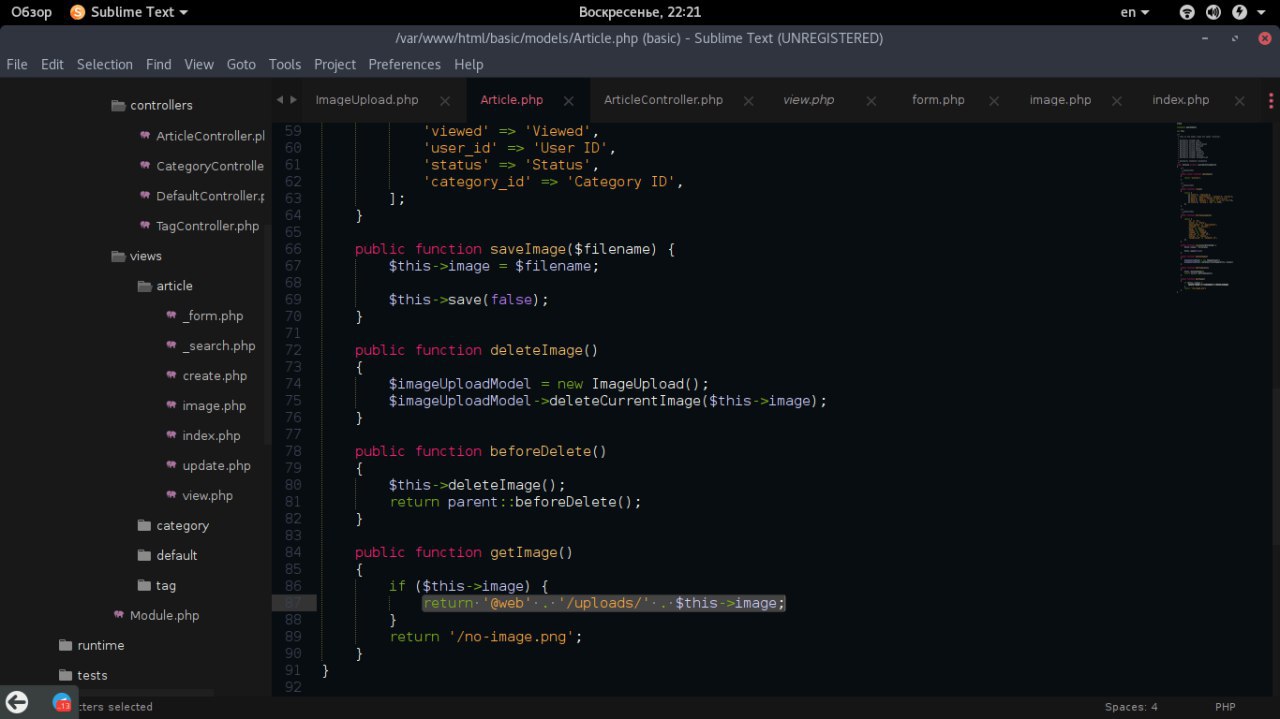
Task: Switch to the form.php tab
Action: pyautogui.click(x=938, y=100)
